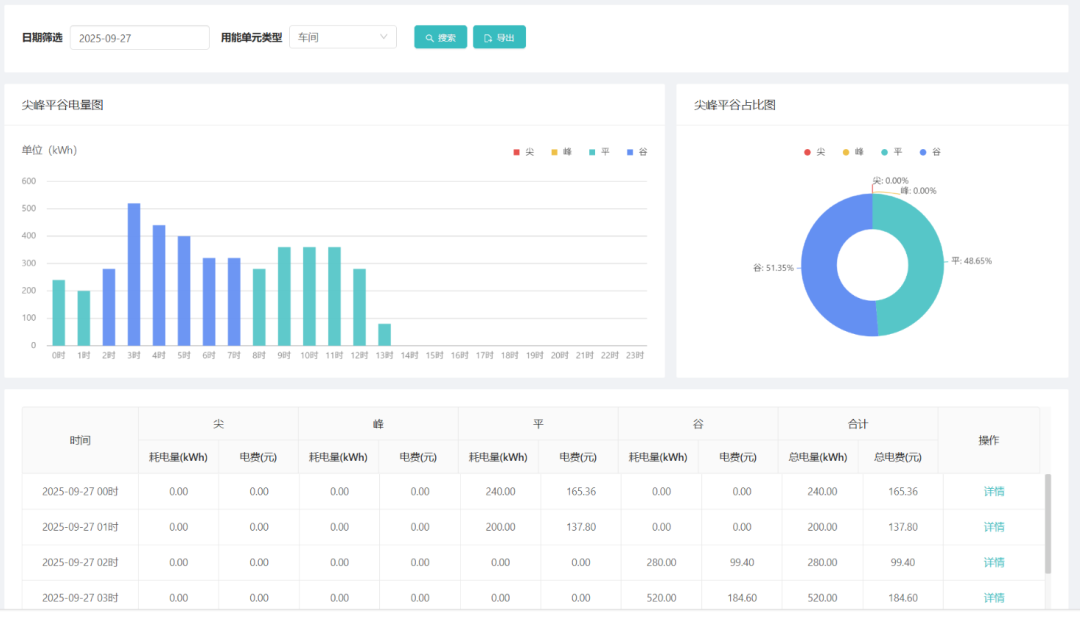Click the tallest bar at 3时
Viewport: 1080px width, 618px height.
point(134,275)
